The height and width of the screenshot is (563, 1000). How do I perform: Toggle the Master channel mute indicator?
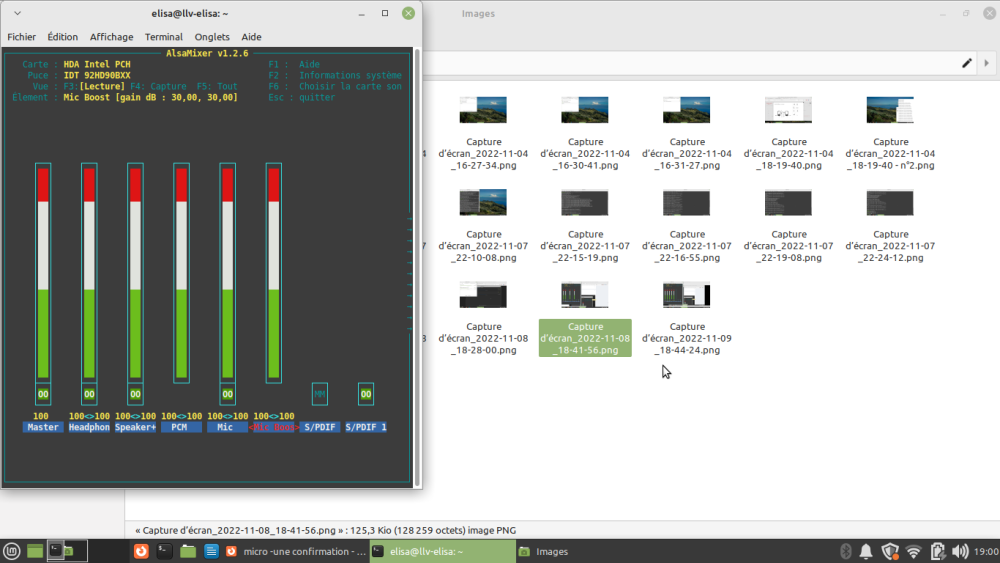pyautogui.click(x=42, y=394)
